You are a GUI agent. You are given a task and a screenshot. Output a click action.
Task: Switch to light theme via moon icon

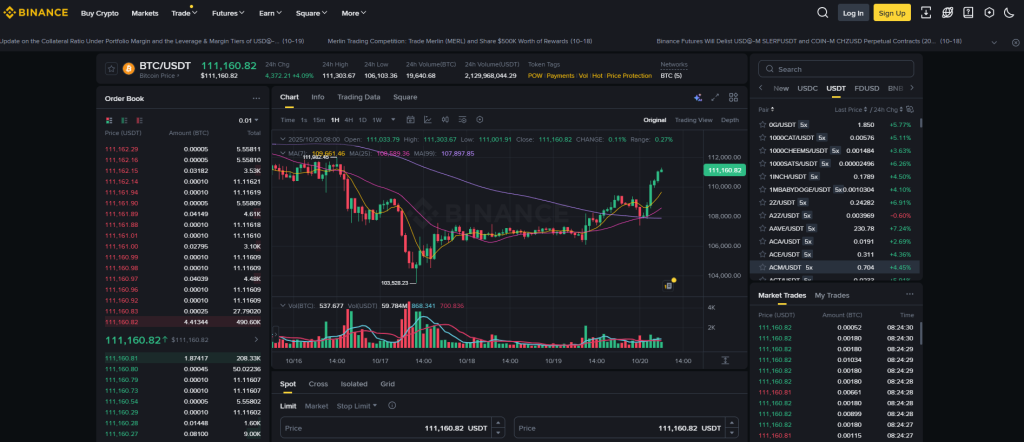tap(1009, 12)
